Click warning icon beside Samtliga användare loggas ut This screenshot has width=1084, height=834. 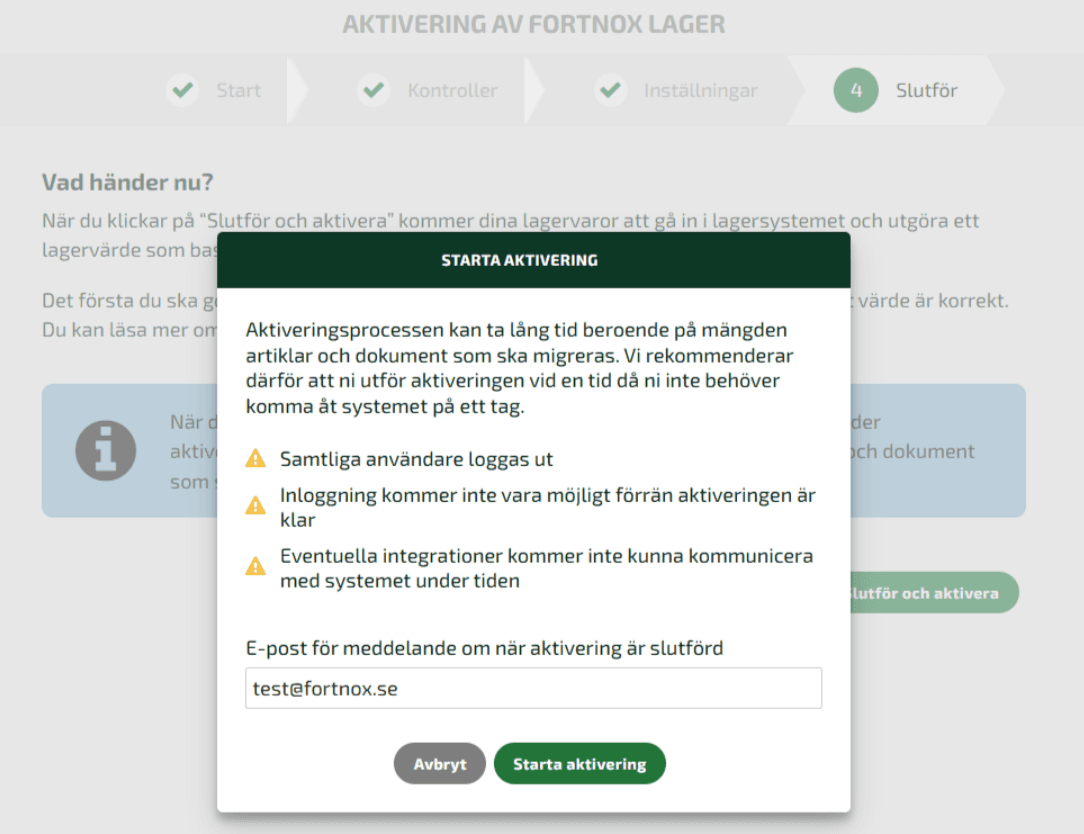click(x=256, y=458)
